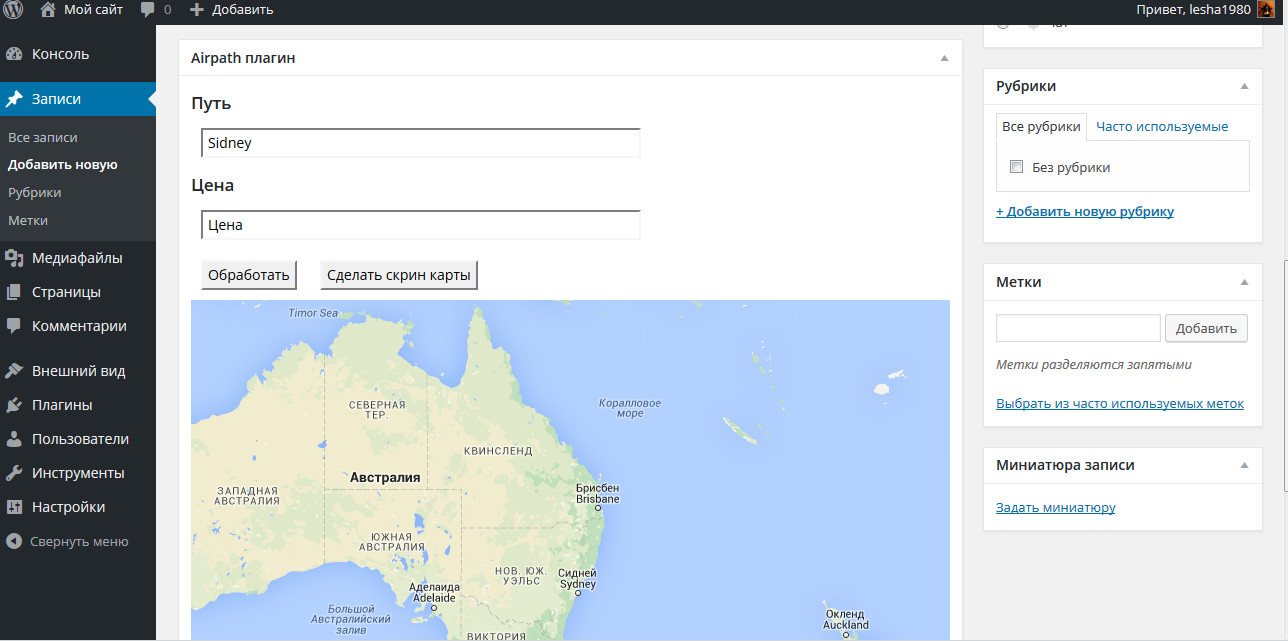Screen dimensions: 1288x641
Task: Click the Сидней Sydney label on map
Action: [577, 579]
